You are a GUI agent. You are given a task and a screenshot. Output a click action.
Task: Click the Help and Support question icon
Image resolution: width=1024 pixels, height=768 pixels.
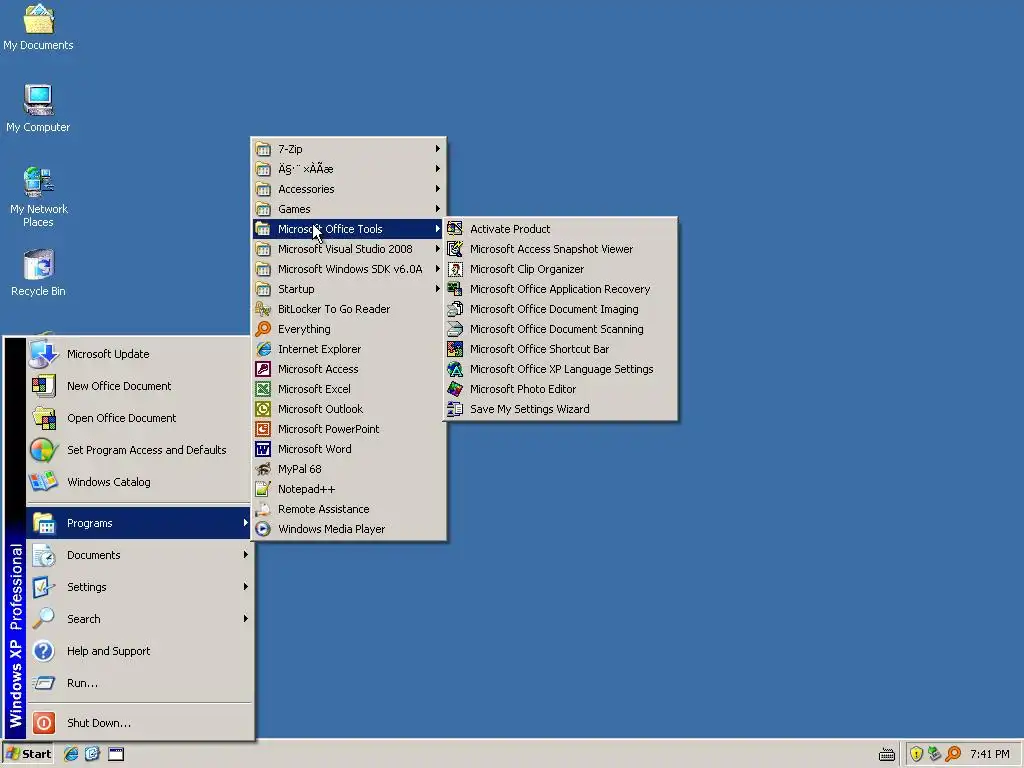[43, 651]
